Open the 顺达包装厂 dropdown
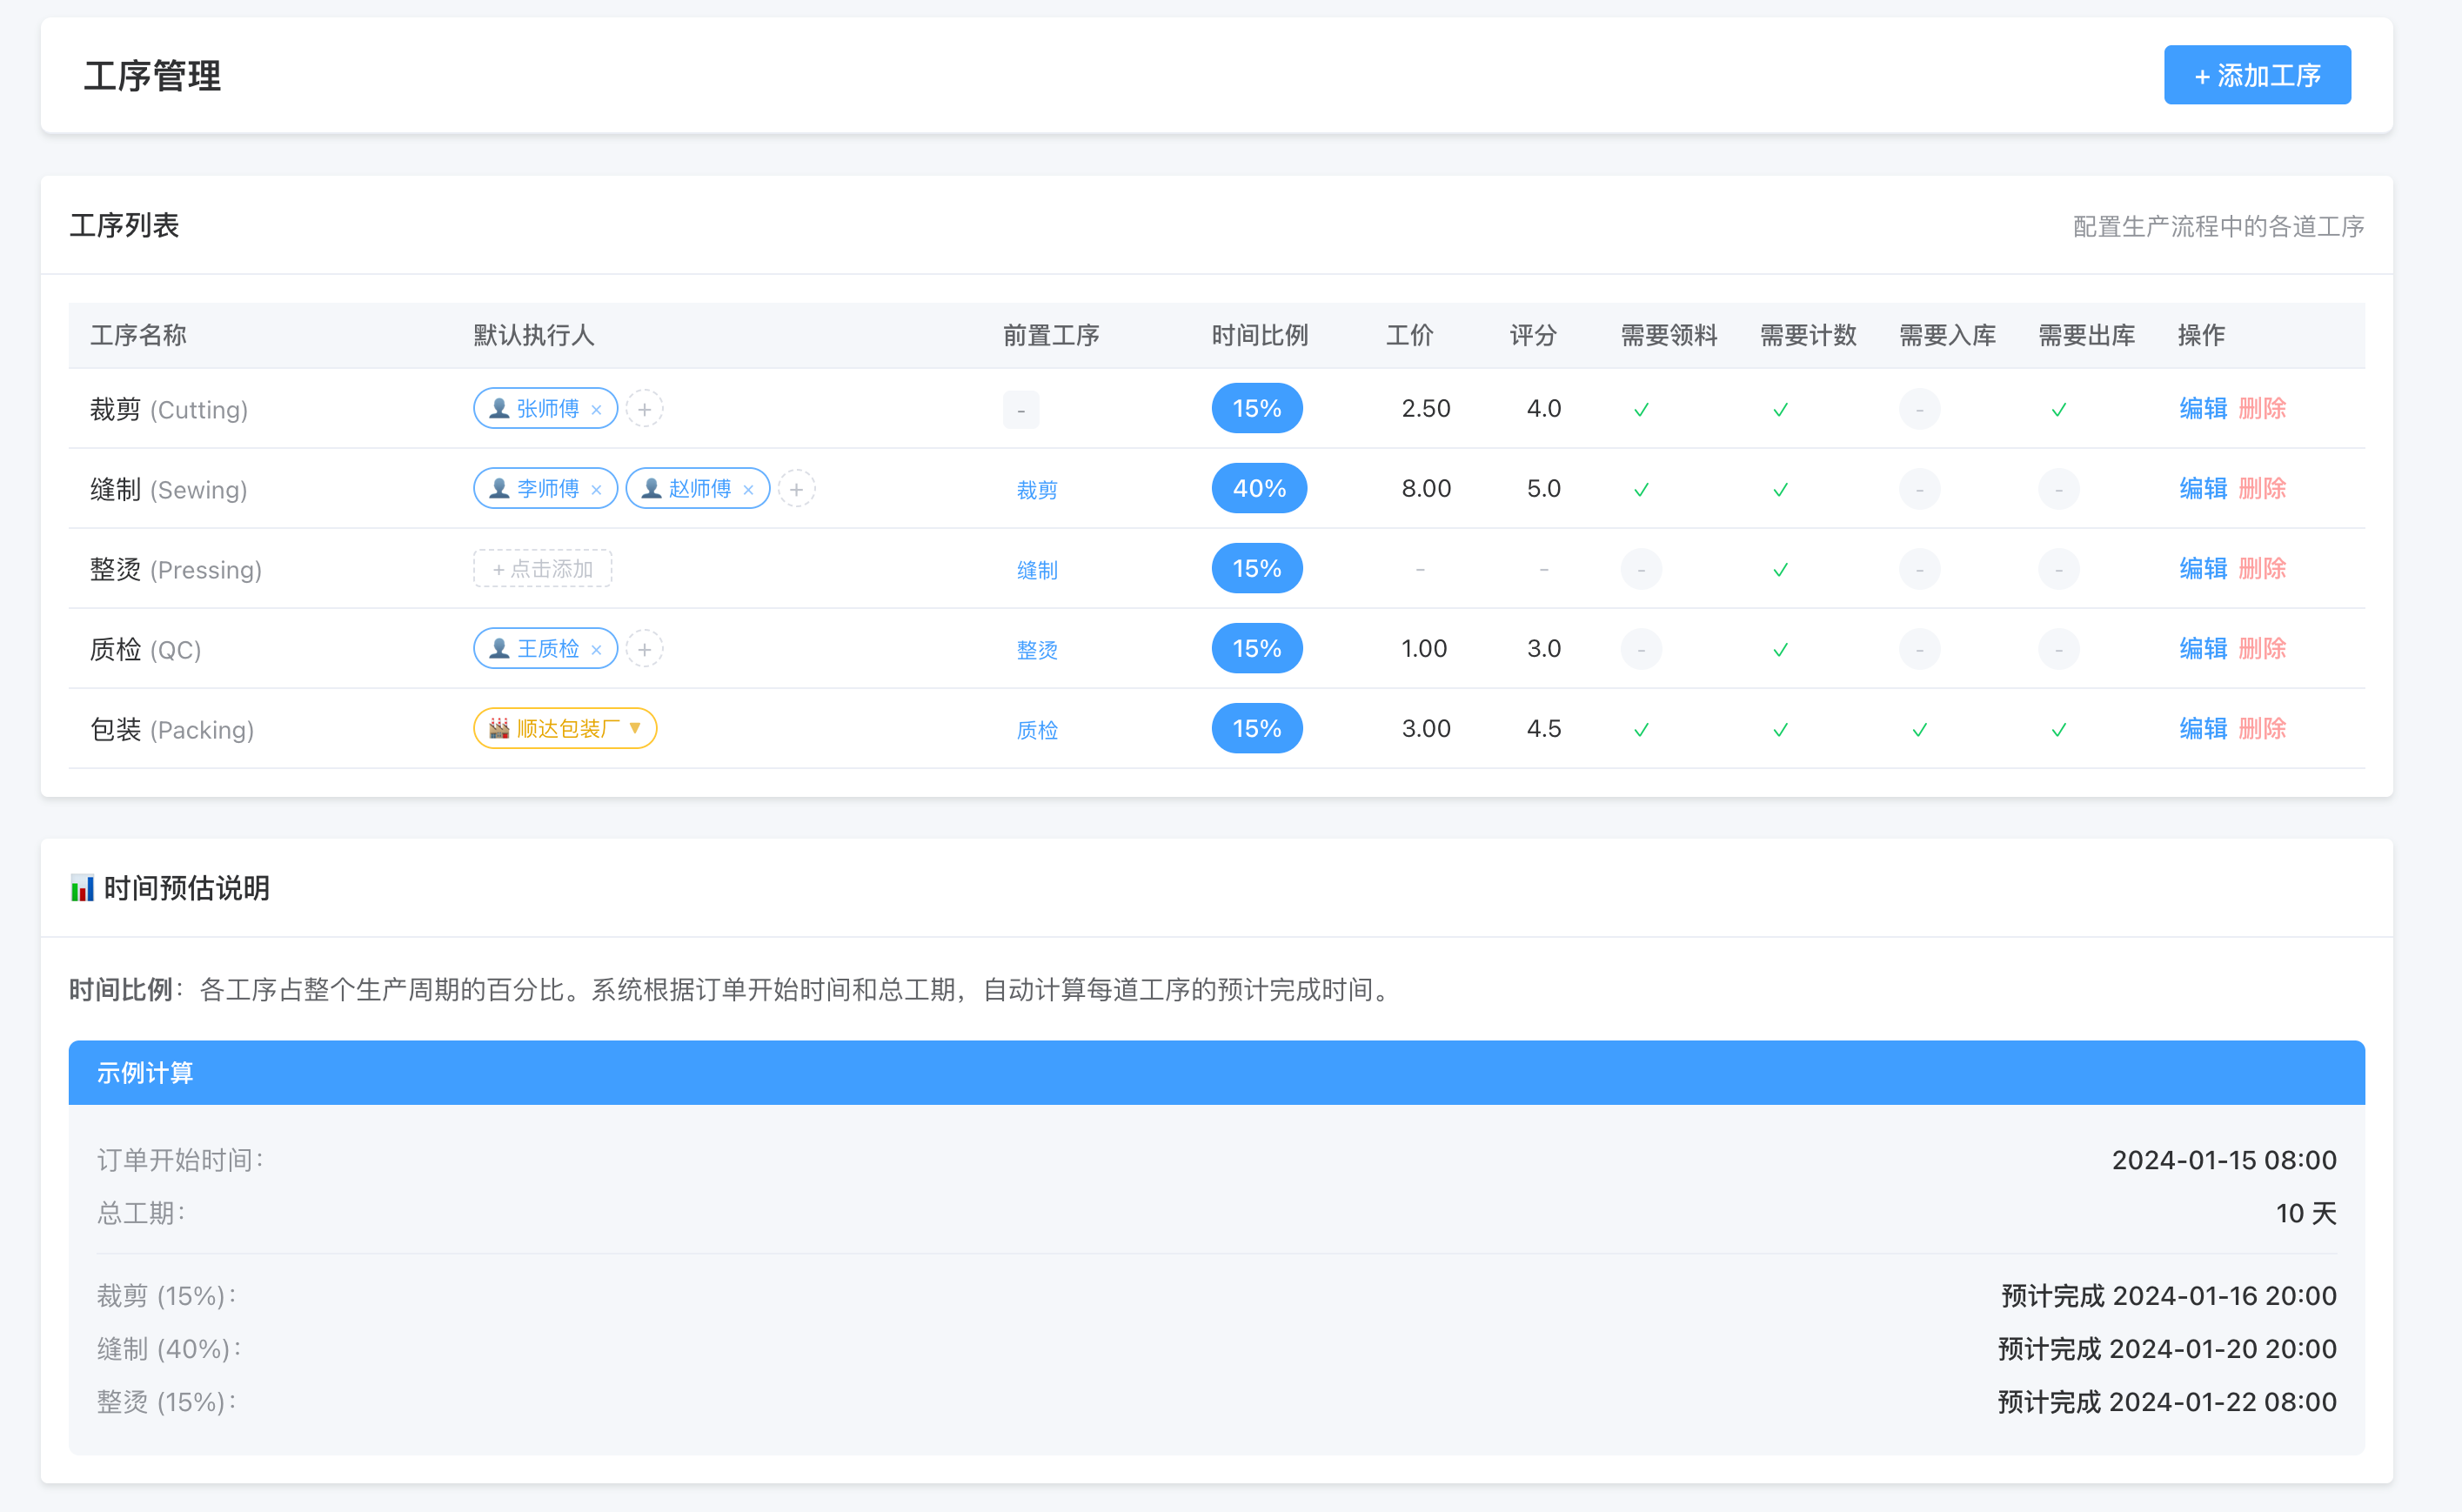 point(565,729)
